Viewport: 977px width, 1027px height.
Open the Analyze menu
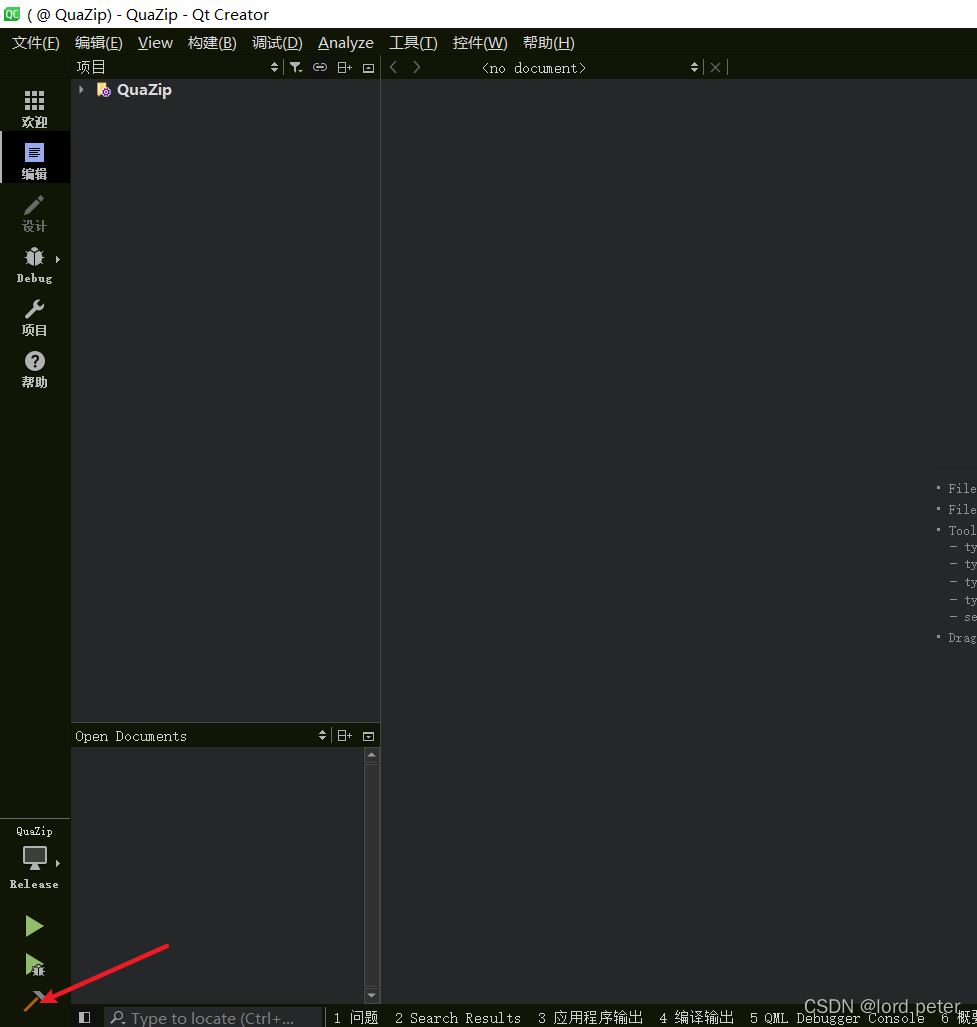[346, 43]
